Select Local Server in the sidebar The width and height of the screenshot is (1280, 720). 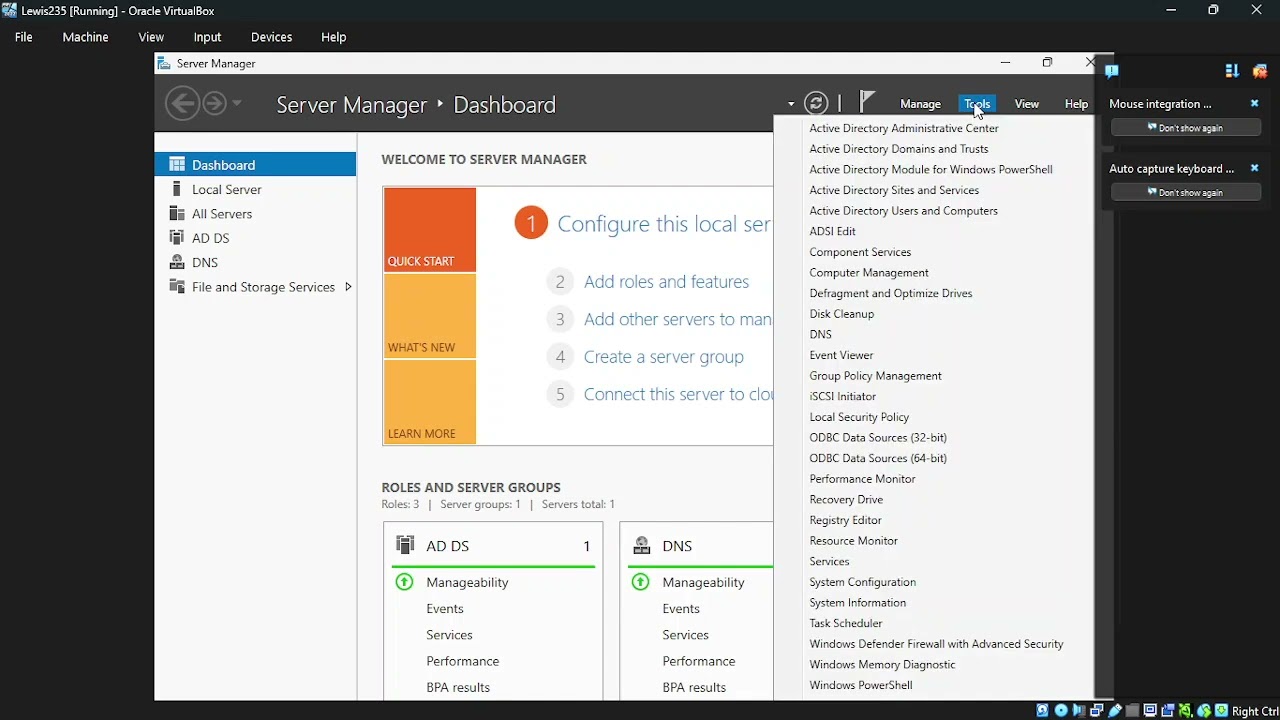tap(255, 189)
